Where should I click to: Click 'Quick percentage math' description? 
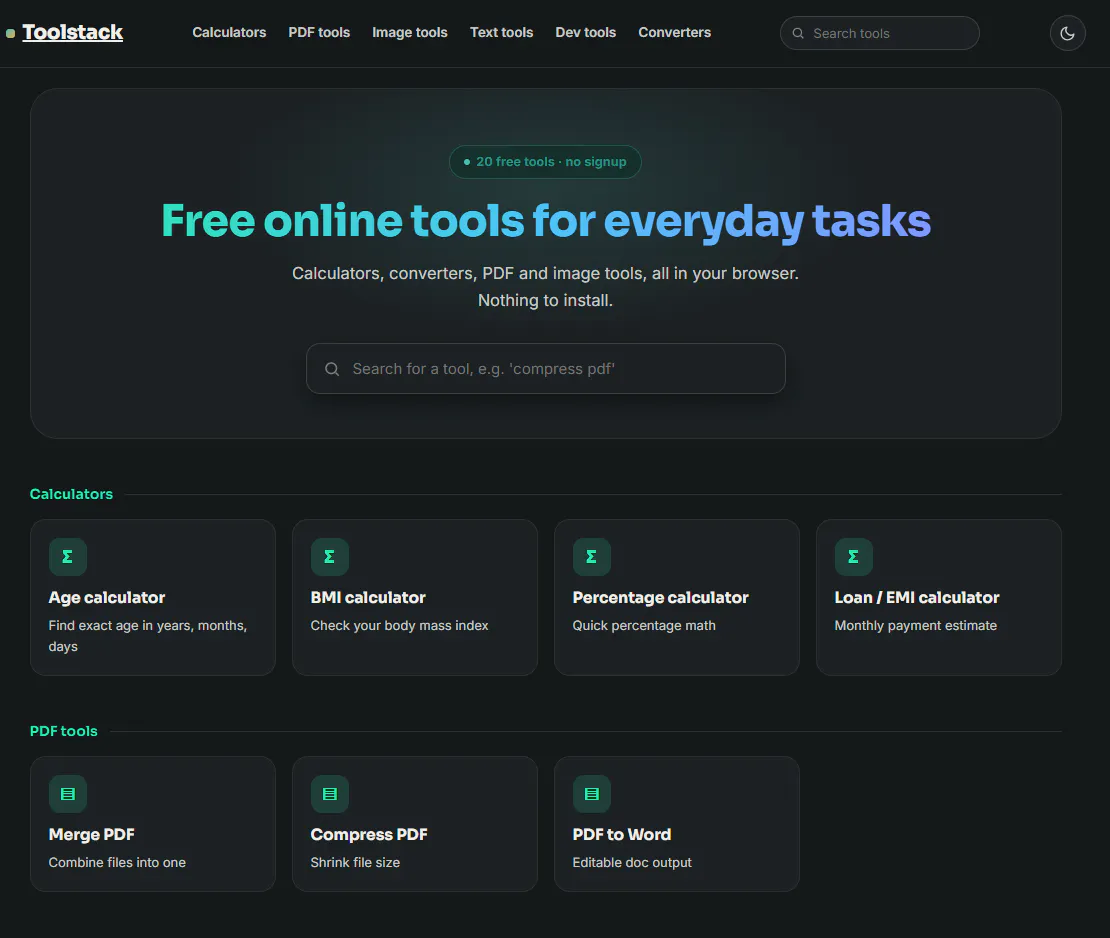coord(644,626)
